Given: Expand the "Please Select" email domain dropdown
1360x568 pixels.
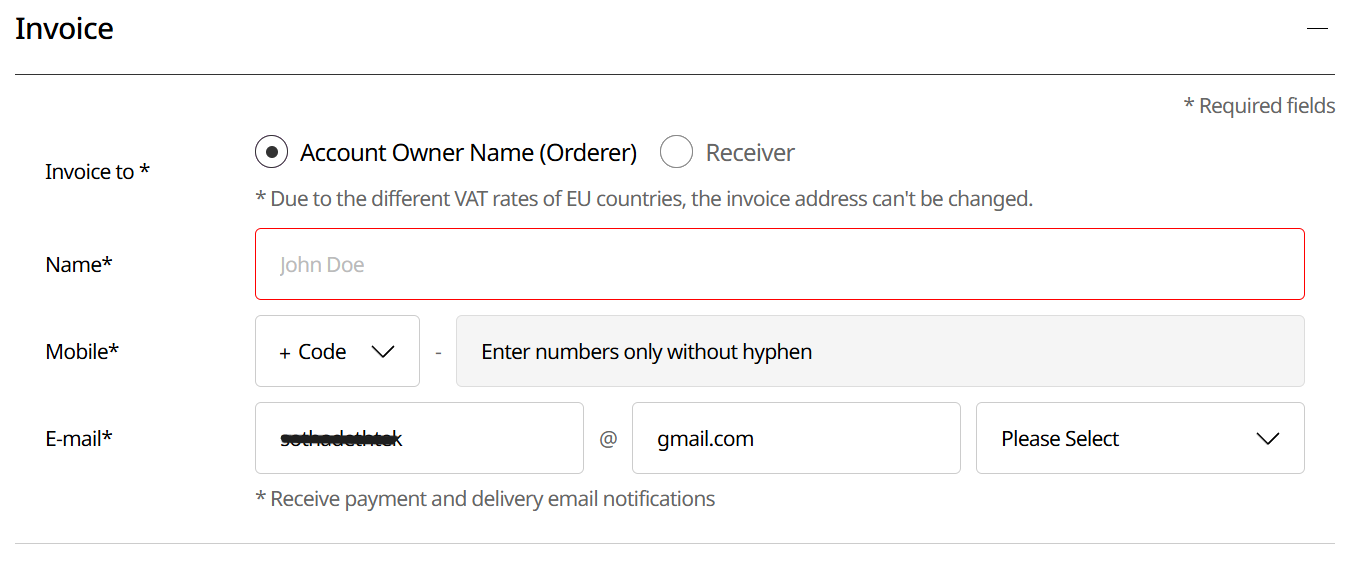Looking at the screenshot, I should click(x=1140, y=438).
